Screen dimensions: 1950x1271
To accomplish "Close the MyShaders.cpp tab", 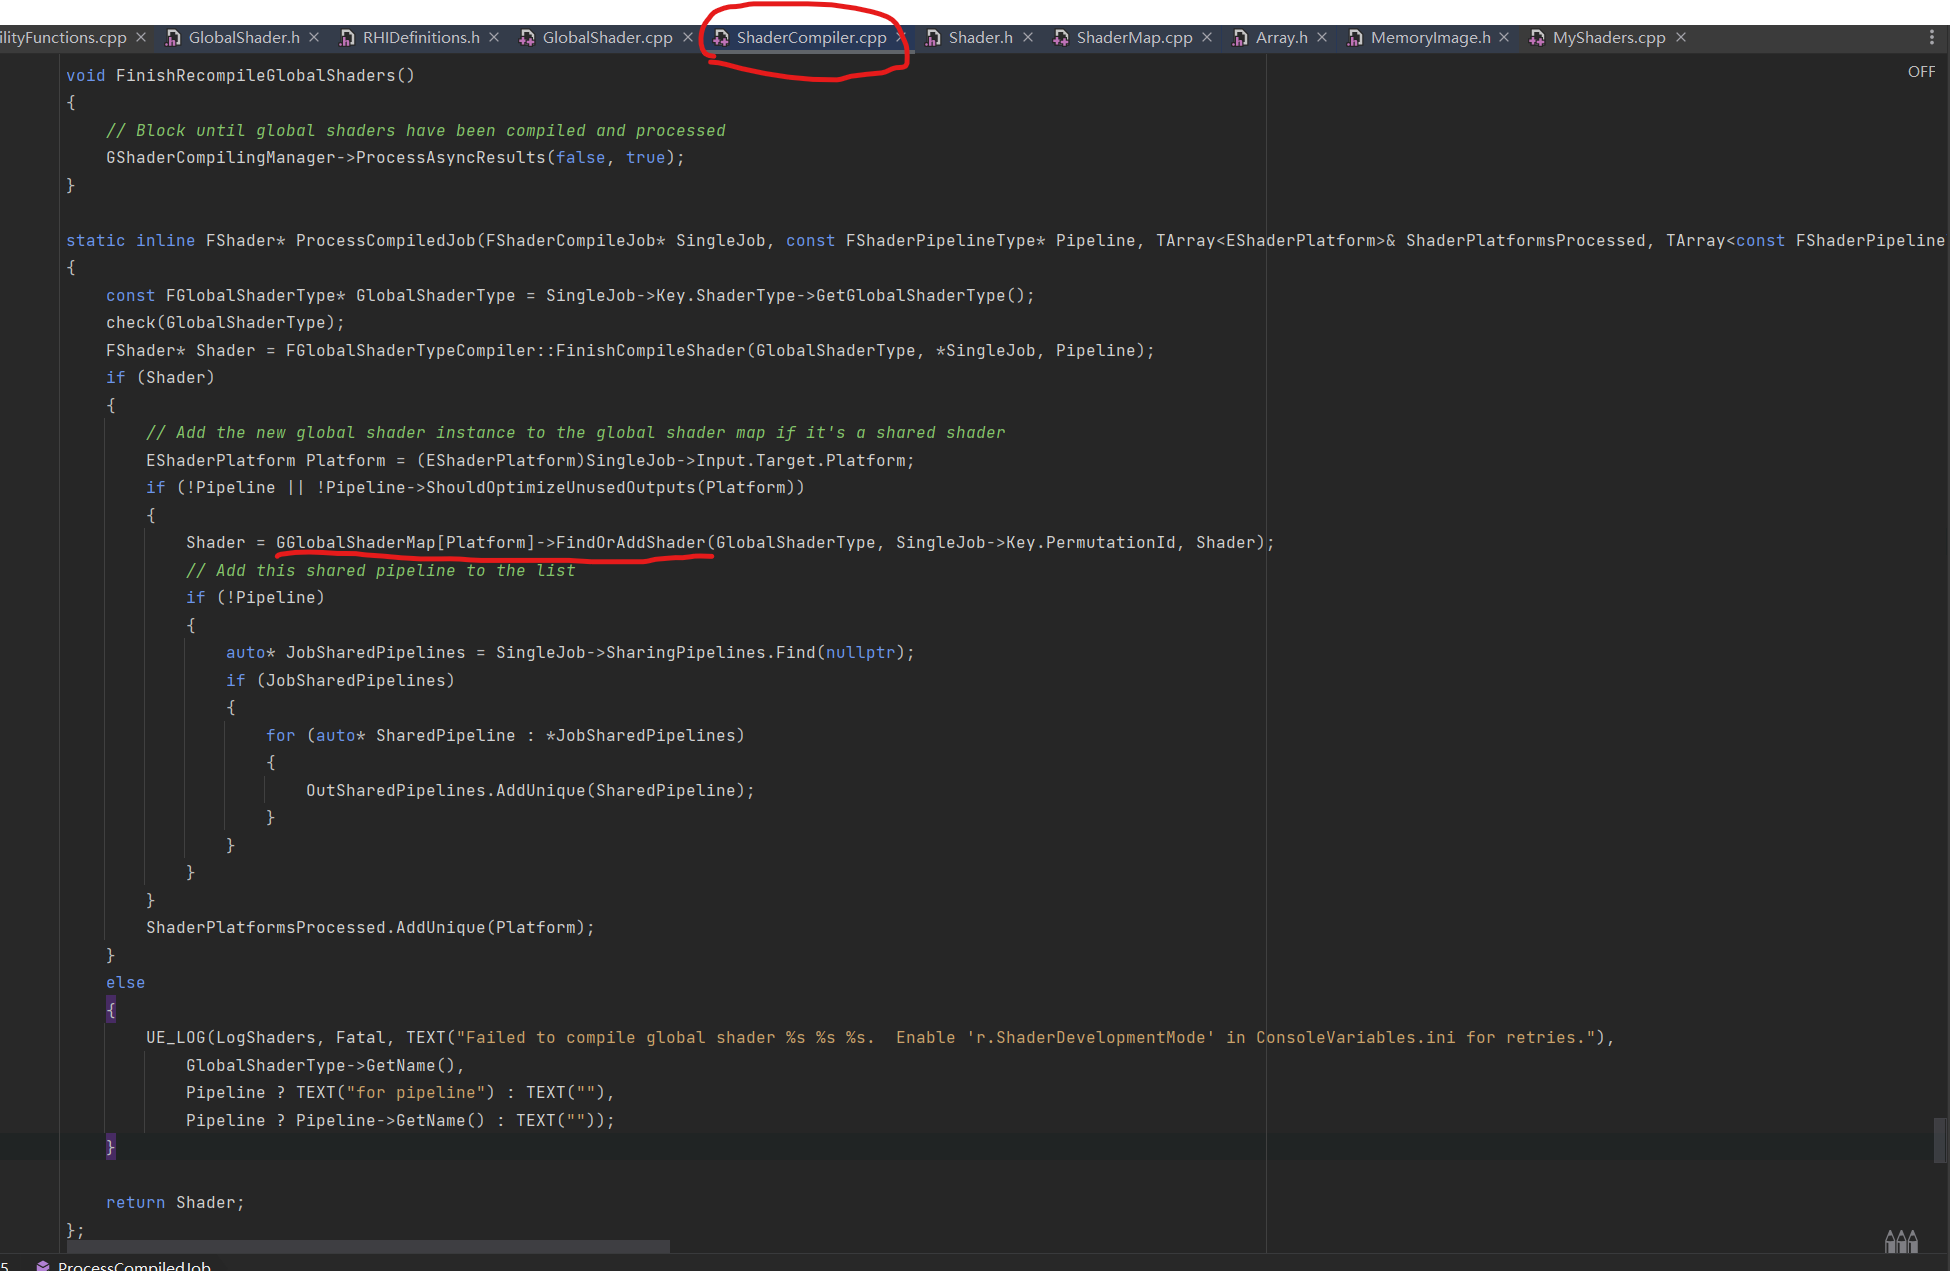I will (x=1681, y=37).
